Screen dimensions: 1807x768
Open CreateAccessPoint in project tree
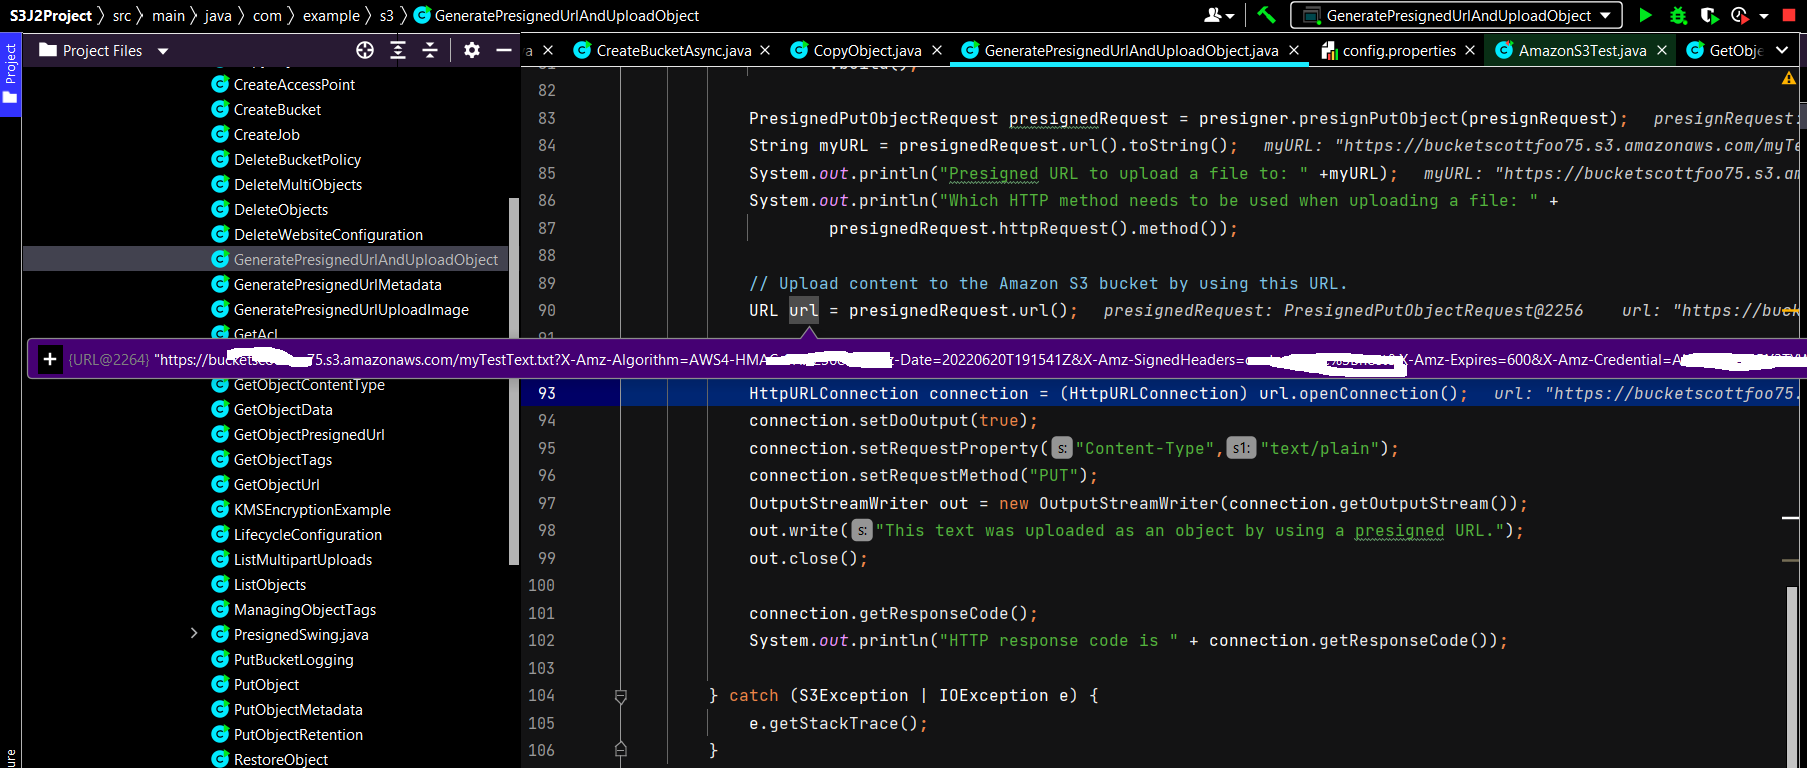pyautogui.click(x=294, y=85)
